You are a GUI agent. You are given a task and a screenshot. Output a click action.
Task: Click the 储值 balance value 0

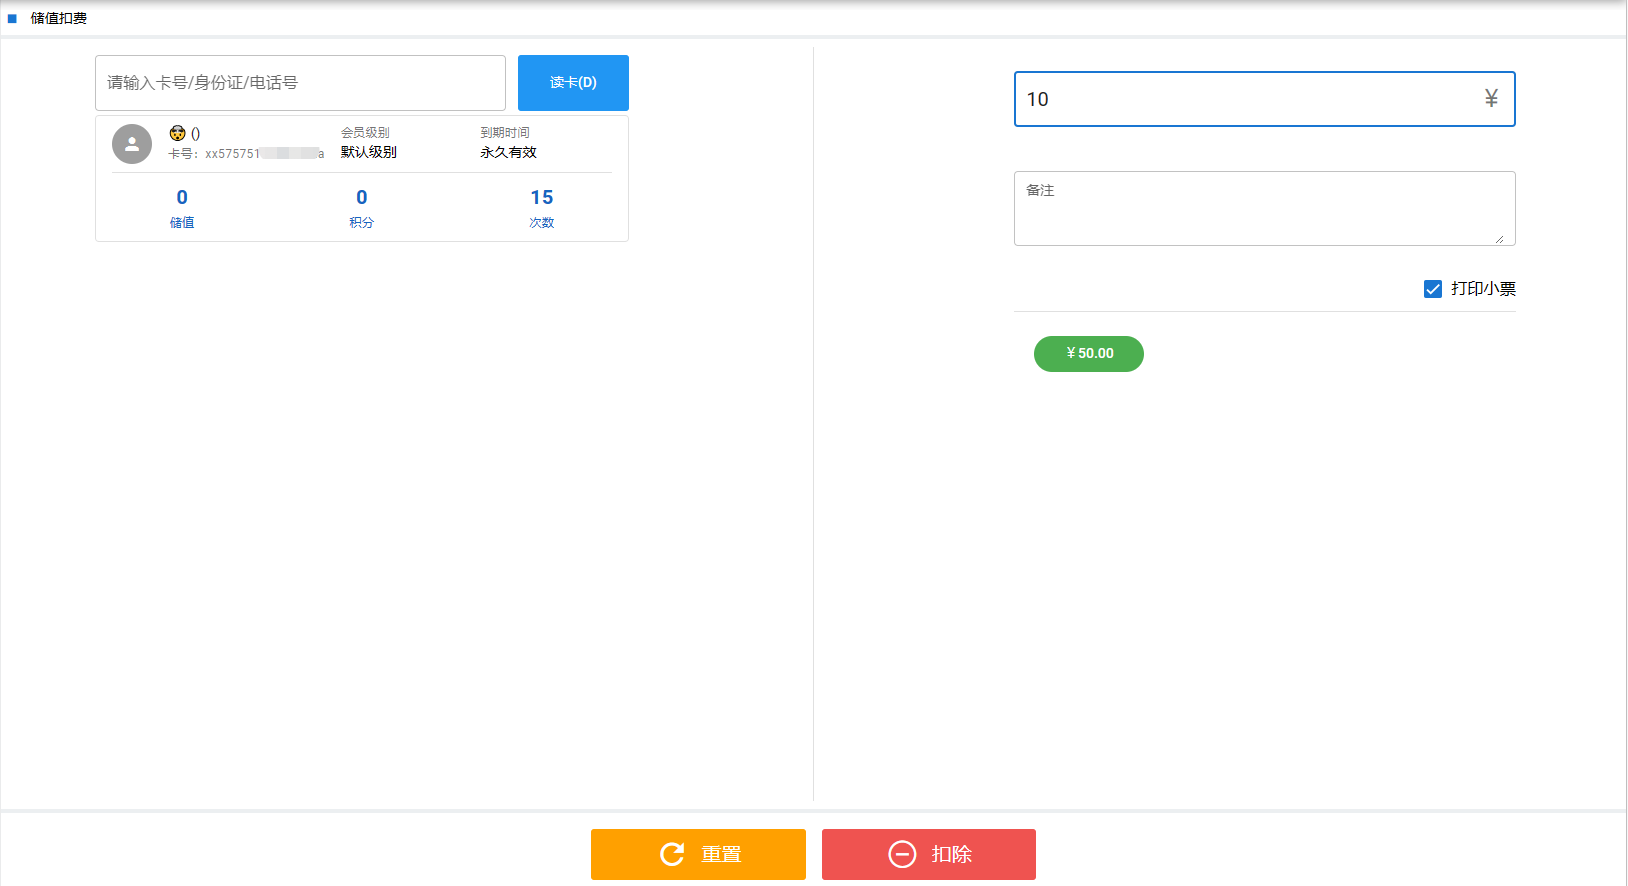point(182,197)
